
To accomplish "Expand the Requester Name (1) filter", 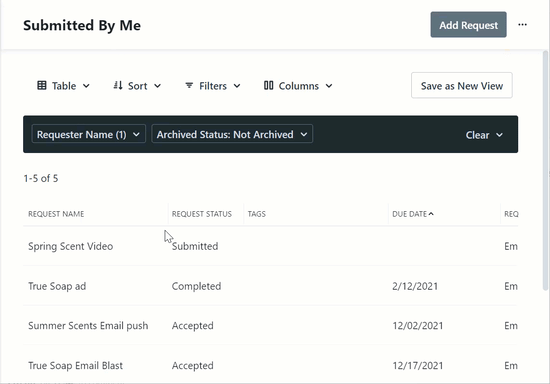I will click(x=88, y=134).
